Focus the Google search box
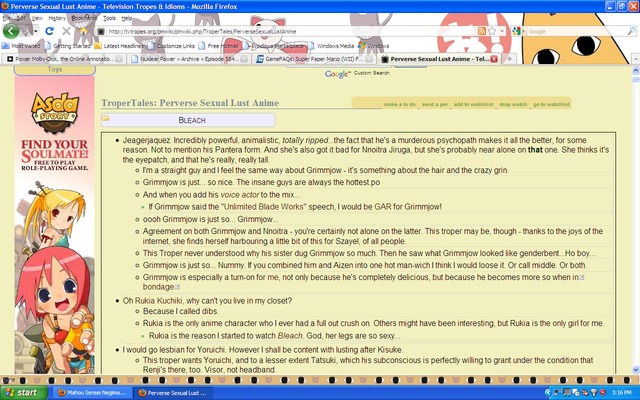640x400 pixels. coord(576,31)
